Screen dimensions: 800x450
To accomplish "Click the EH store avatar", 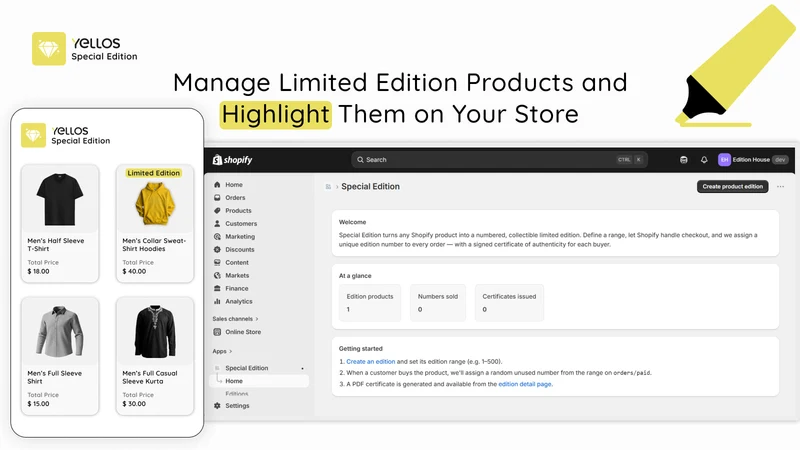I will pyautogui.click(x=724, y=160).
